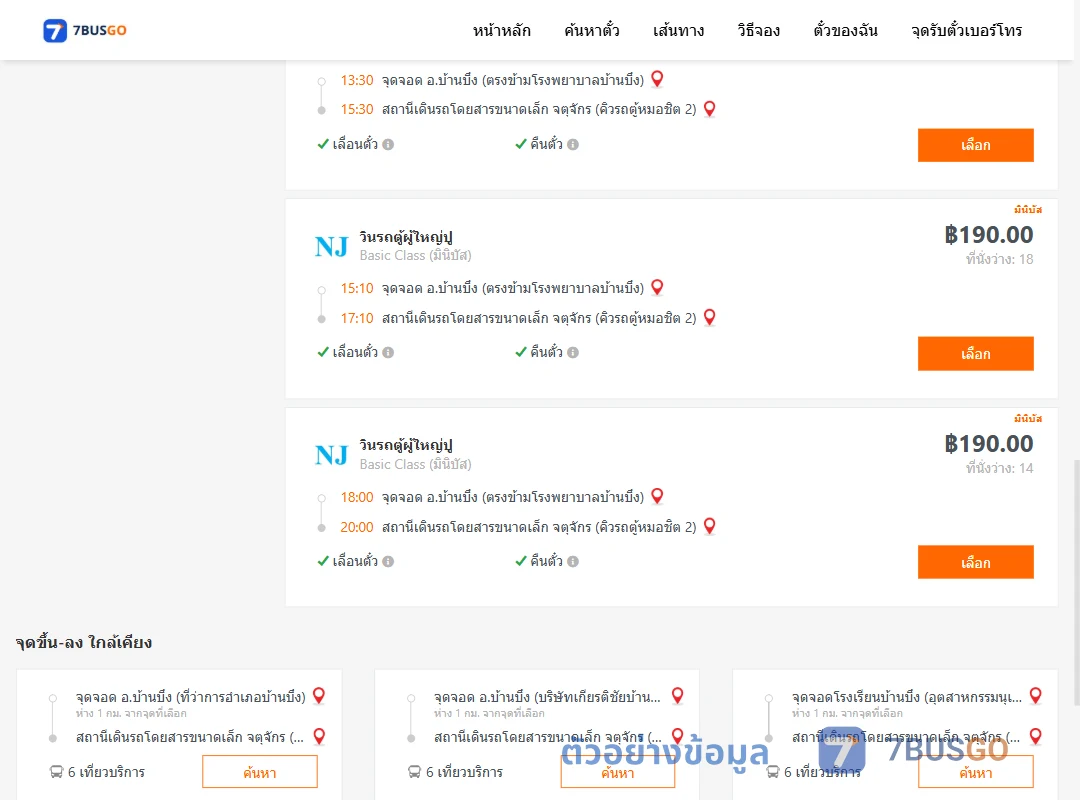
Task: Click ที่นั่งว่าง: 14 seat count
Action: [x=999, y=468]
